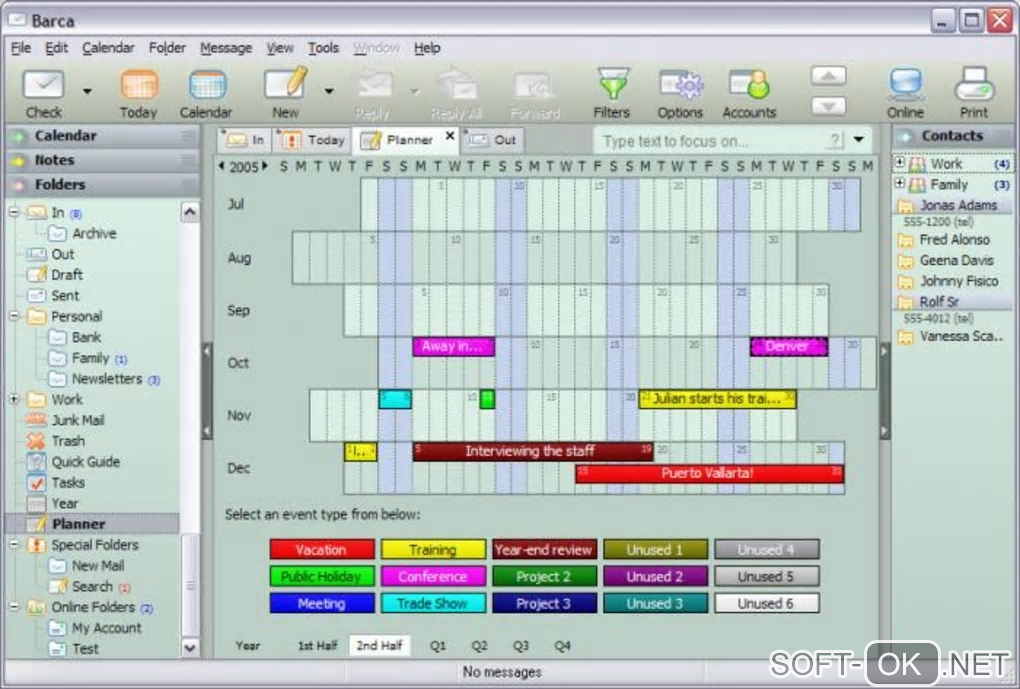
Task: Go to next year arrow
Action: point(265,167)
